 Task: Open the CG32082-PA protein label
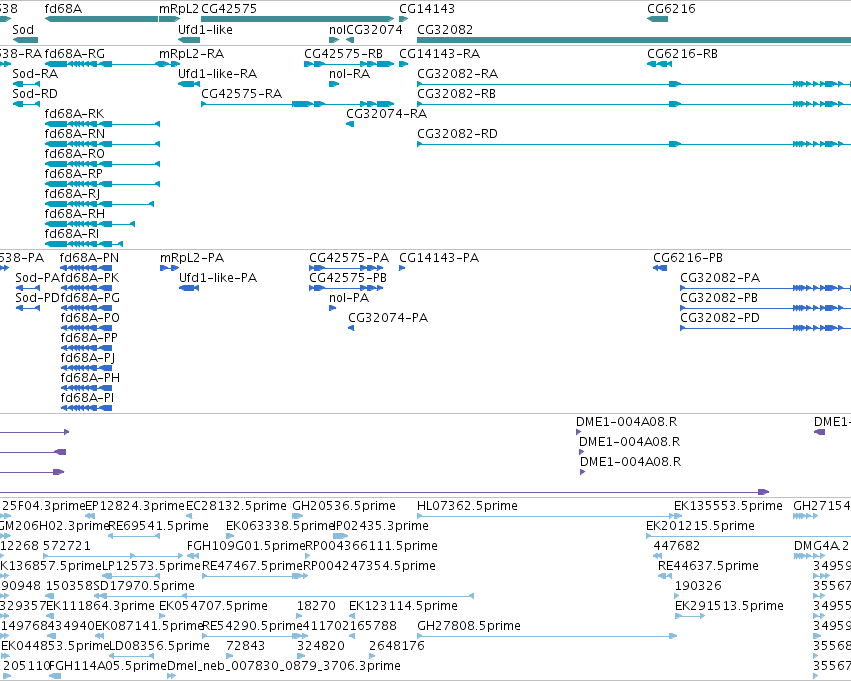tap(720, 278)
